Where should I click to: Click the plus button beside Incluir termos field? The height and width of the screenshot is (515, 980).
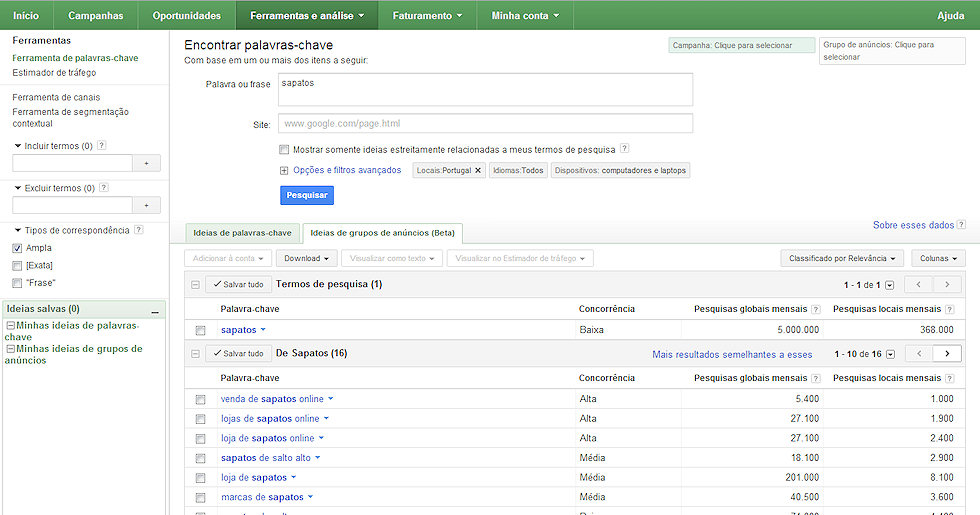coord(146,163)
